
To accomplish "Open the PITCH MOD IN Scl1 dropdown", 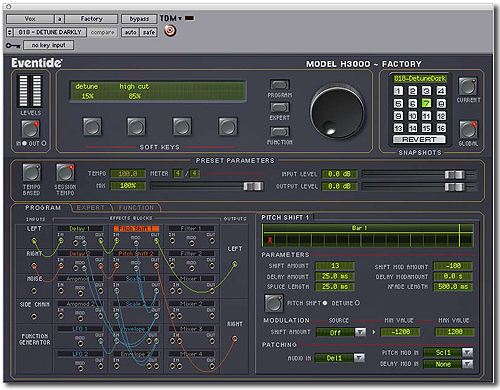I will (x=448, y=352).
